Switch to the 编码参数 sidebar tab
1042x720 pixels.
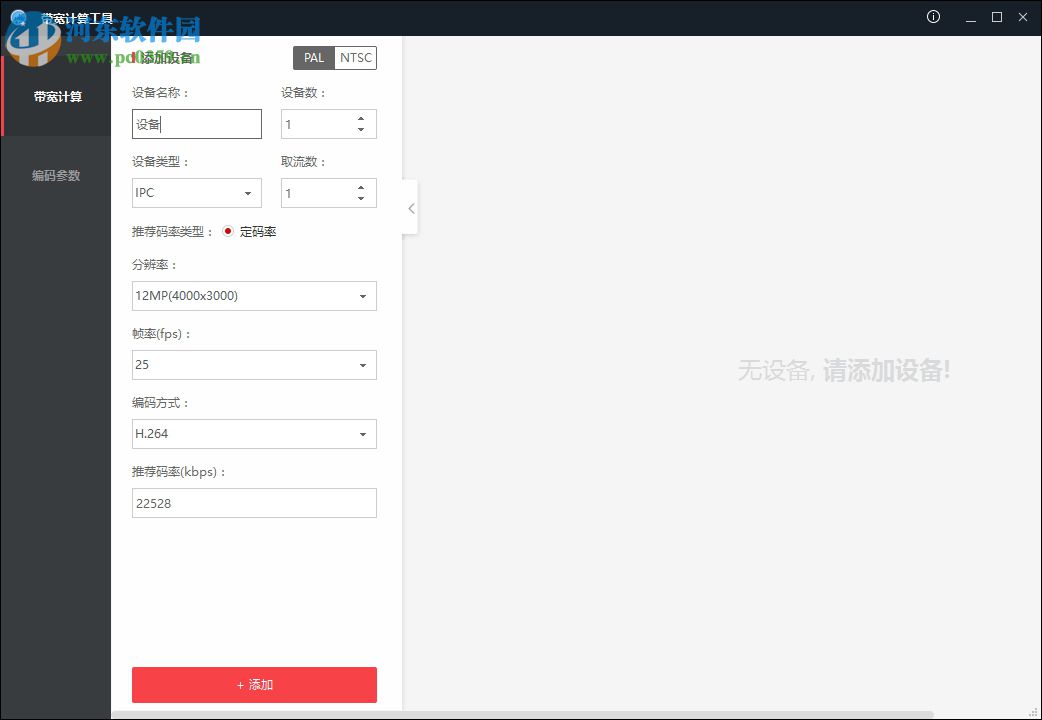click(x=55, y=175)
